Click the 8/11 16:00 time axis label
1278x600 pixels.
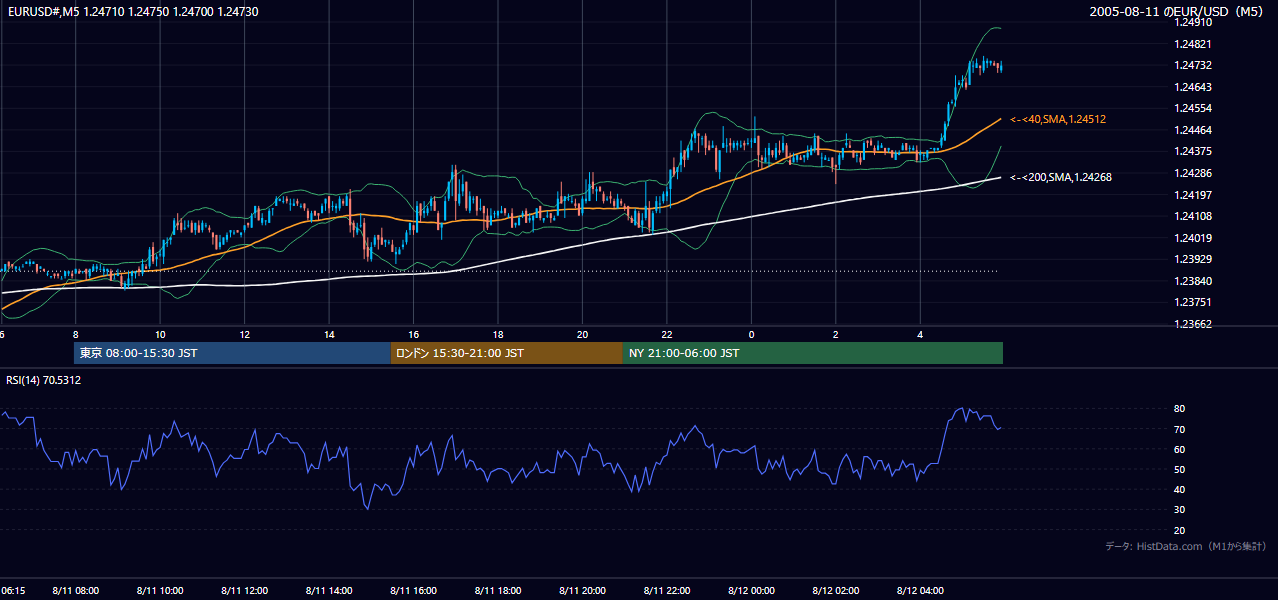(414, 591)
